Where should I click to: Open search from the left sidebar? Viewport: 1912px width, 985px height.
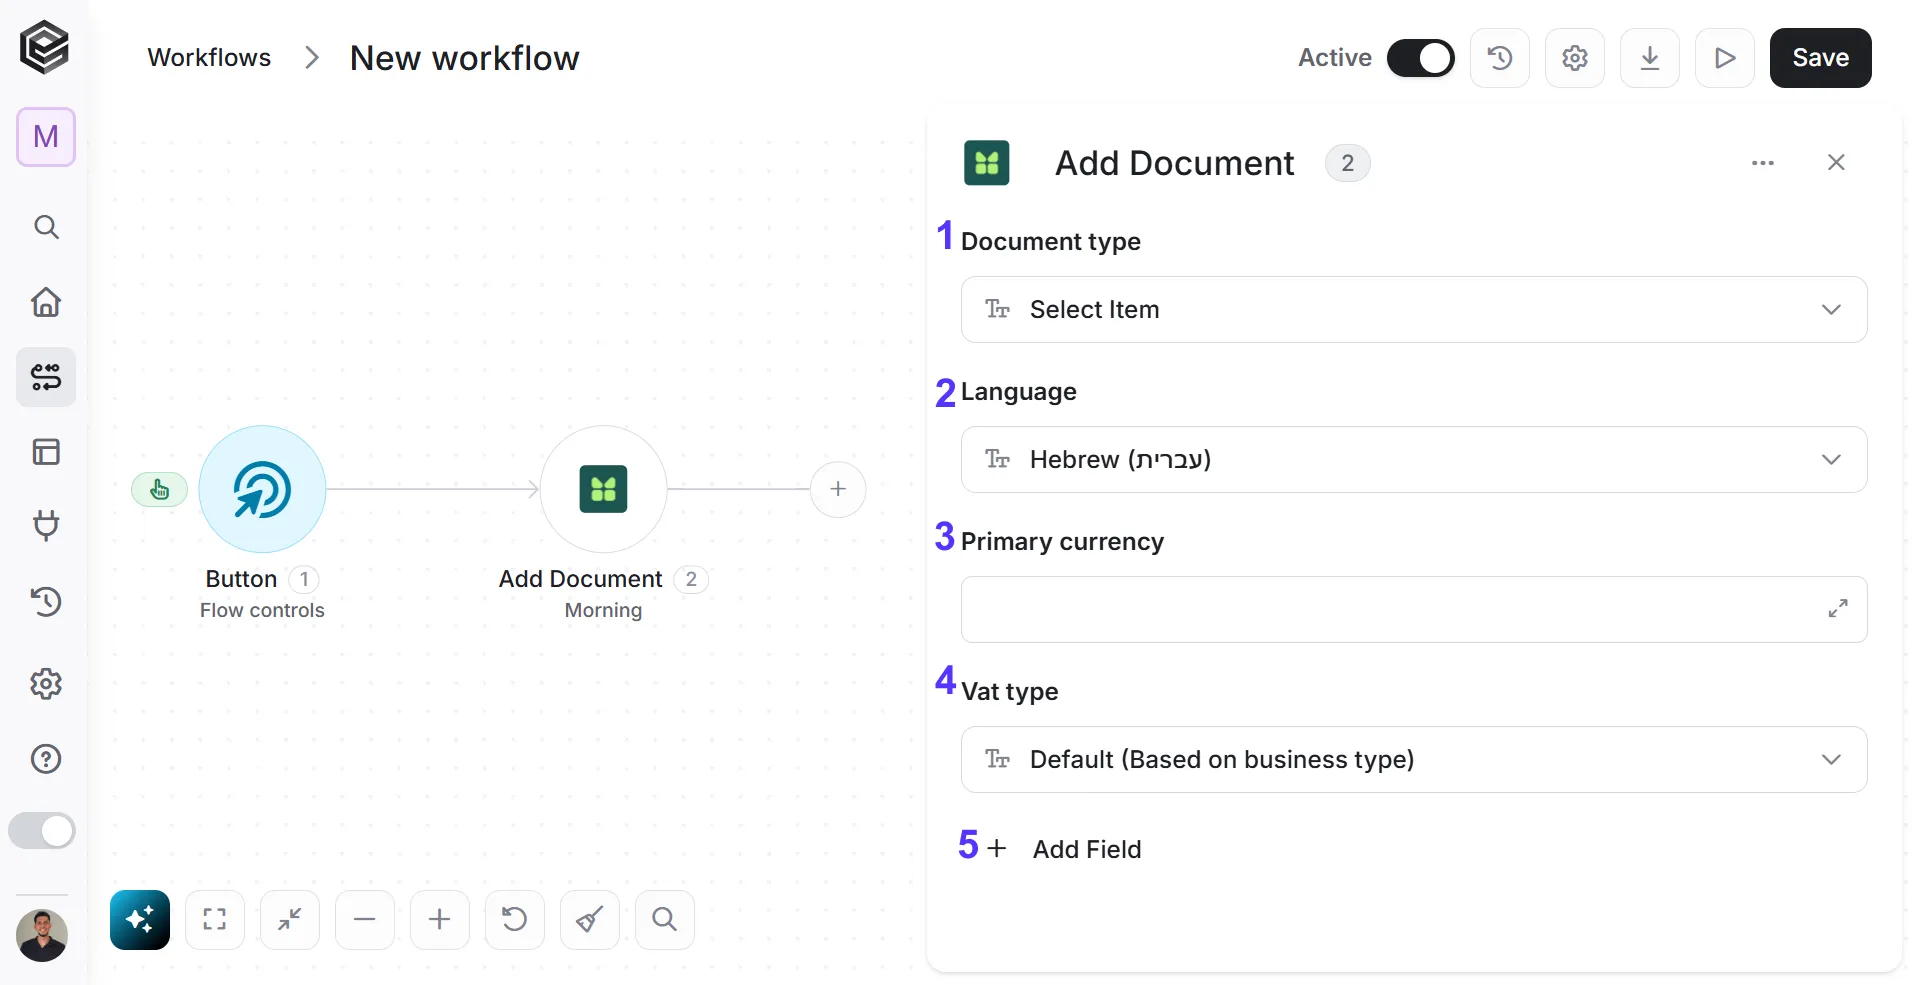[x=46, y=227]
